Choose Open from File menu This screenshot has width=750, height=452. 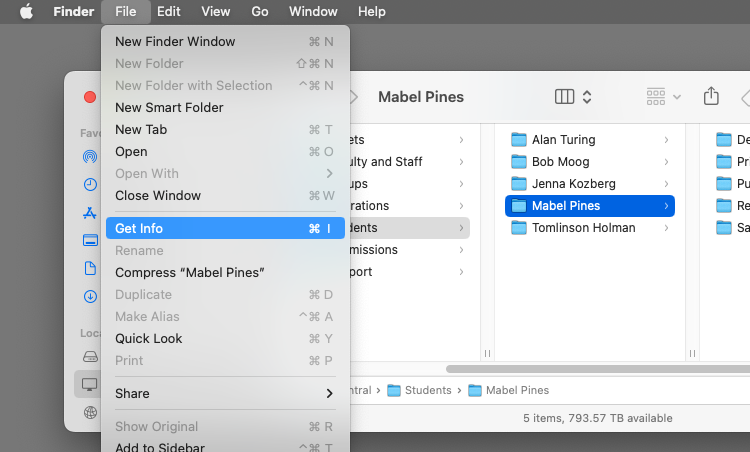coord(225,152)
